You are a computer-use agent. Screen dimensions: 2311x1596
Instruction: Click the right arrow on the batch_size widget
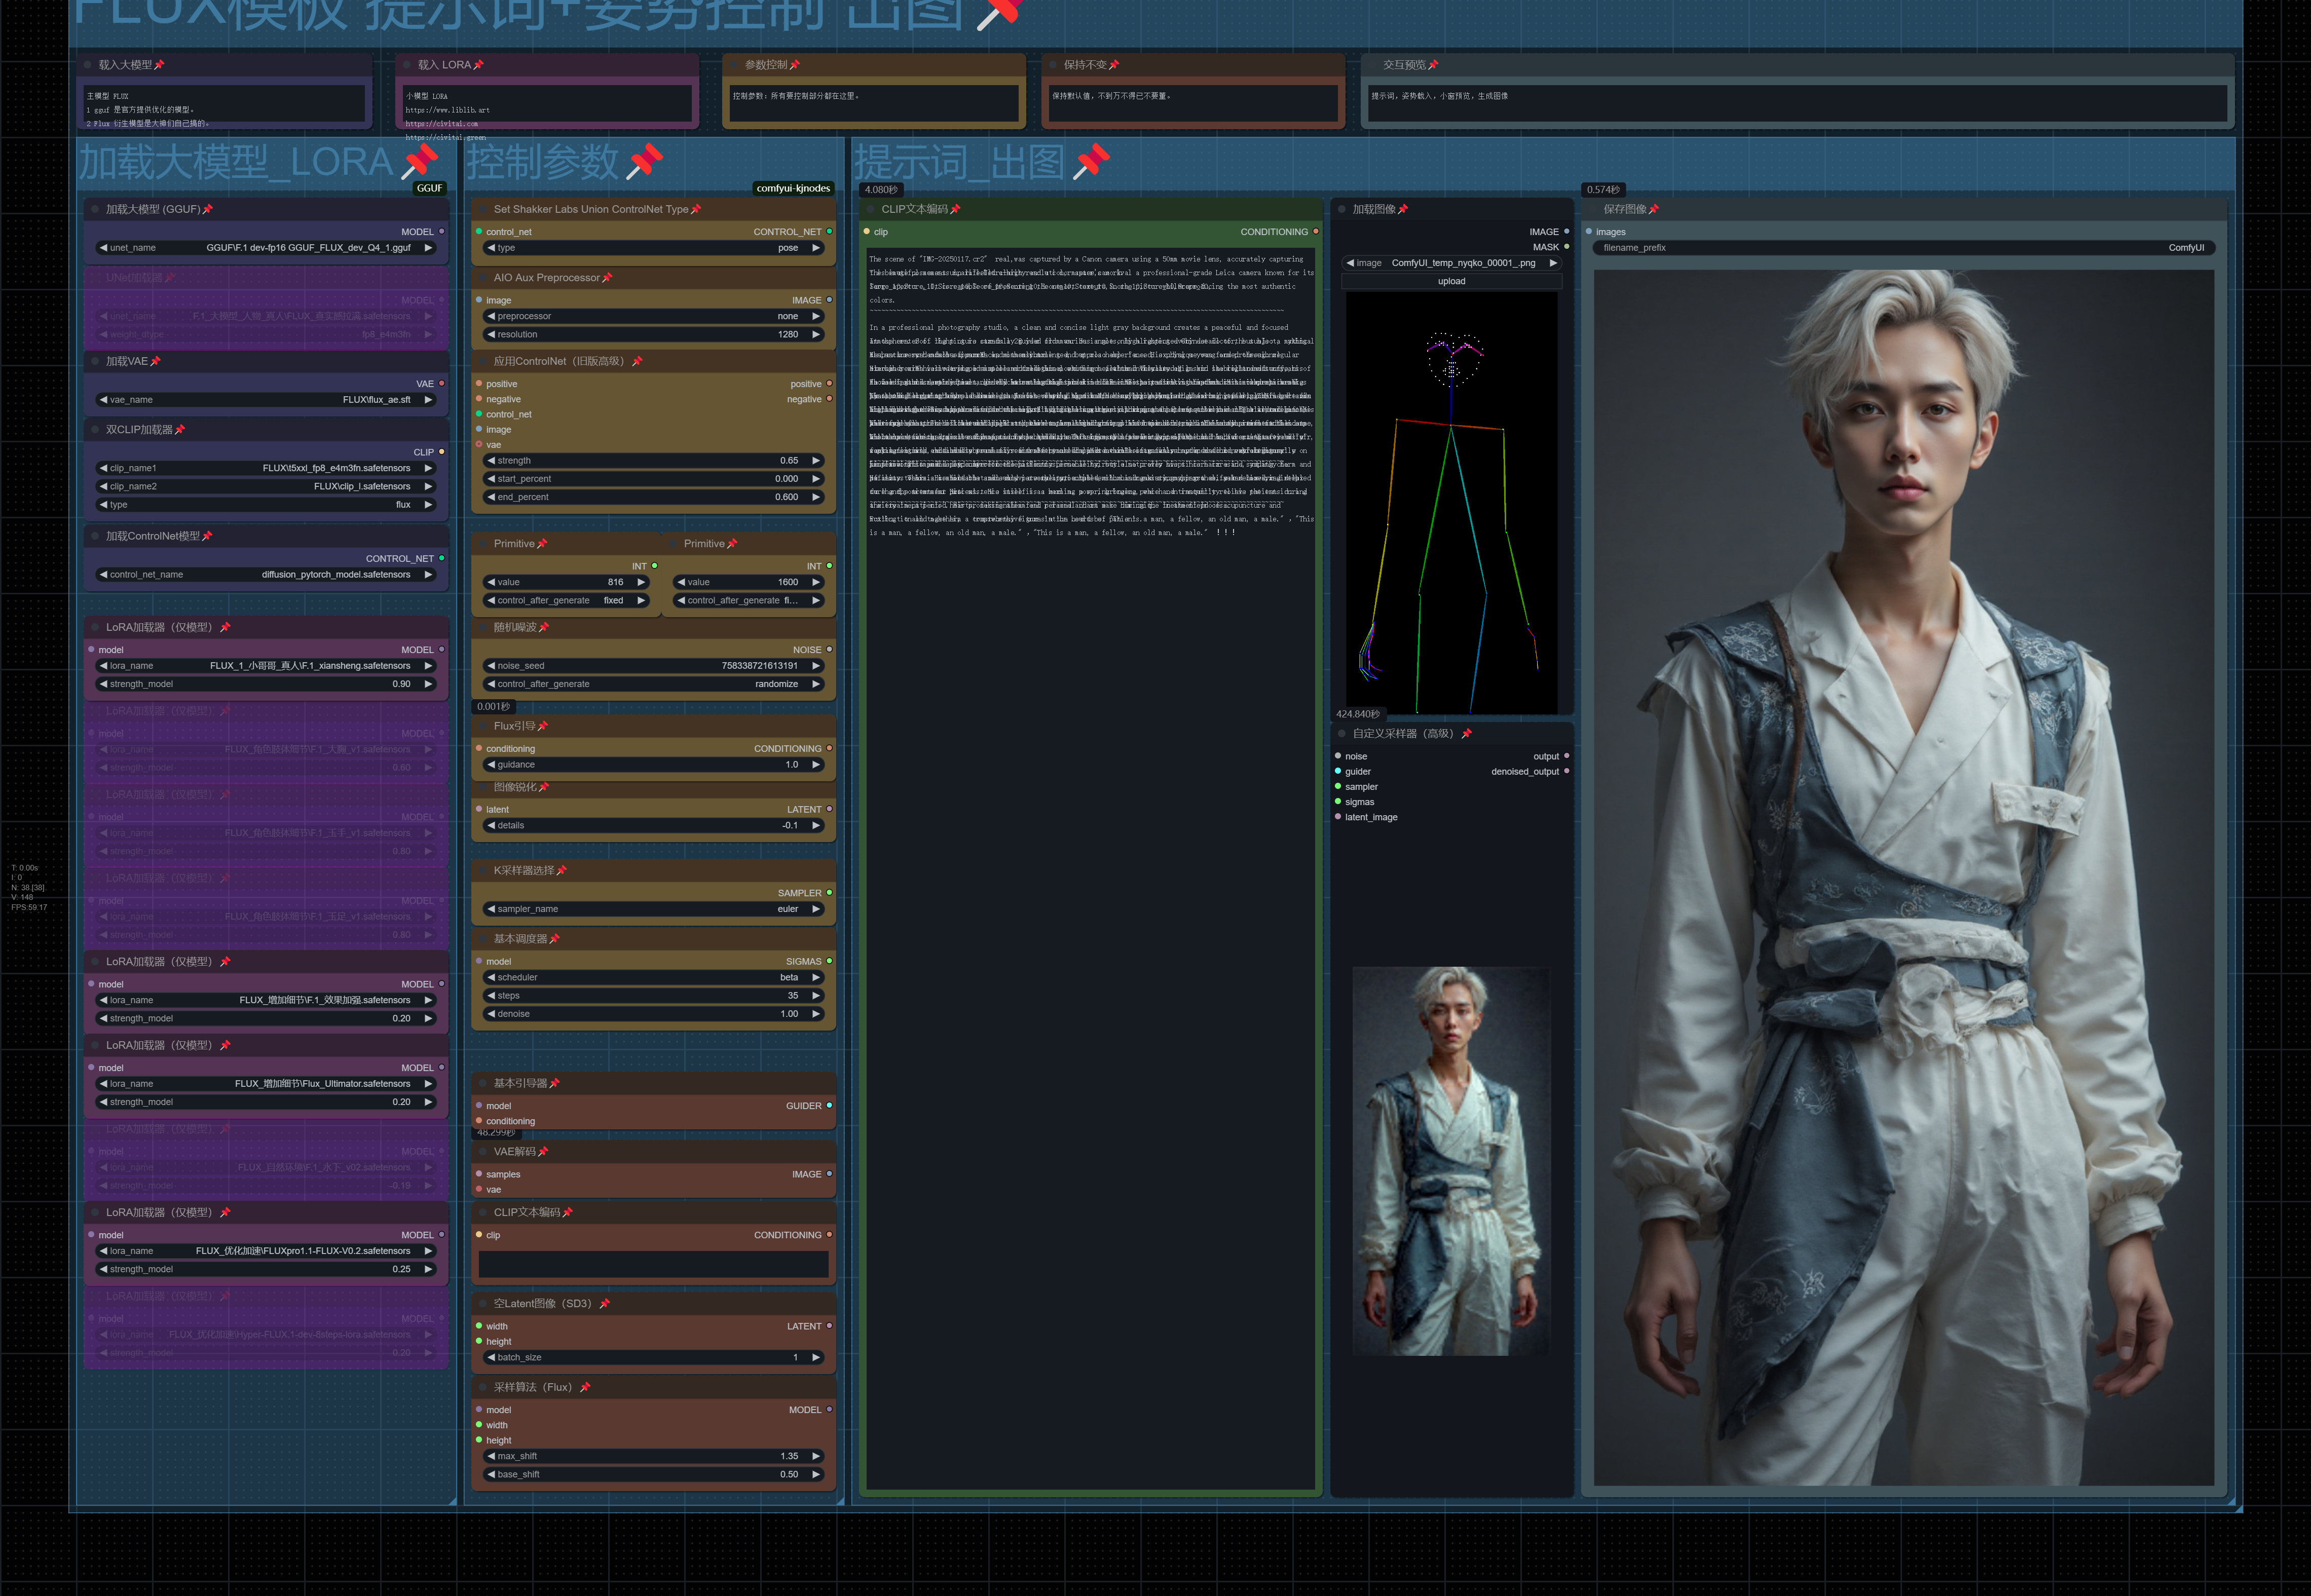pyautogui.click(x=816, y=1358)
